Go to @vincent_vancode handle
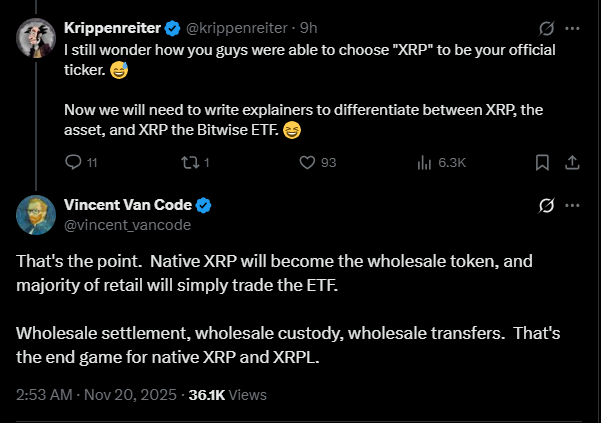 127,224
